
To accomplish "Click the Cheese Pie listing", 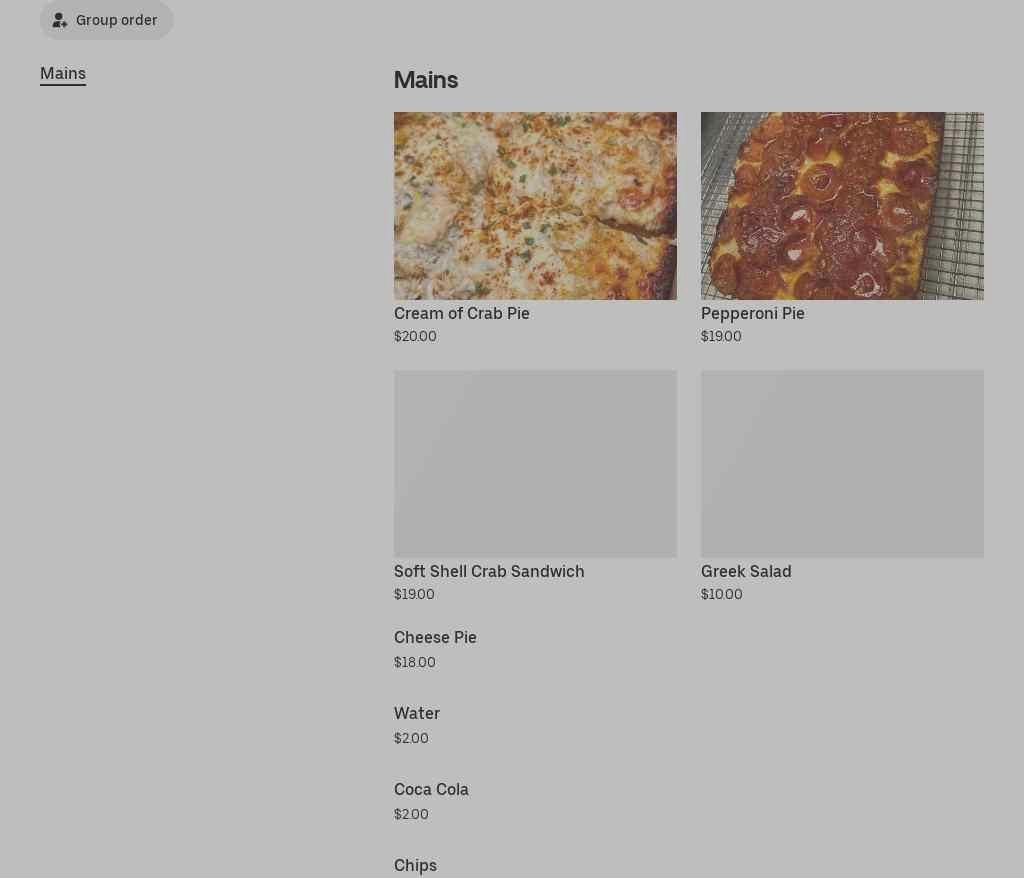I will click(435, 638).
